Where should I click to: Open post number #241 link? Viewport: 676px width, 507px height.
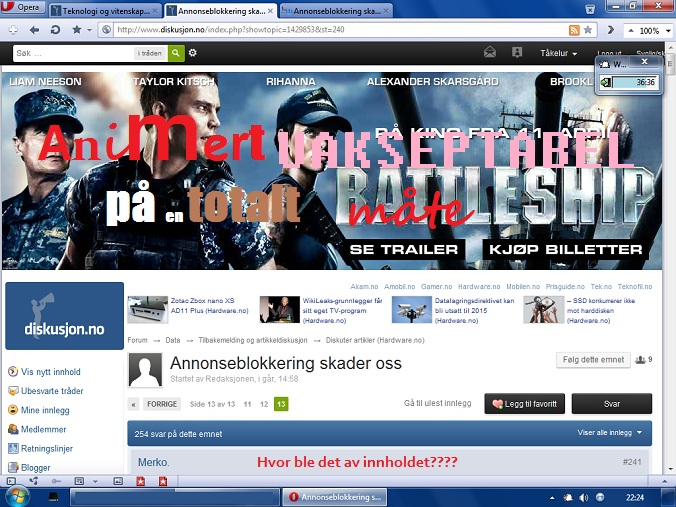pyautogui.click(x=632, y=462)
